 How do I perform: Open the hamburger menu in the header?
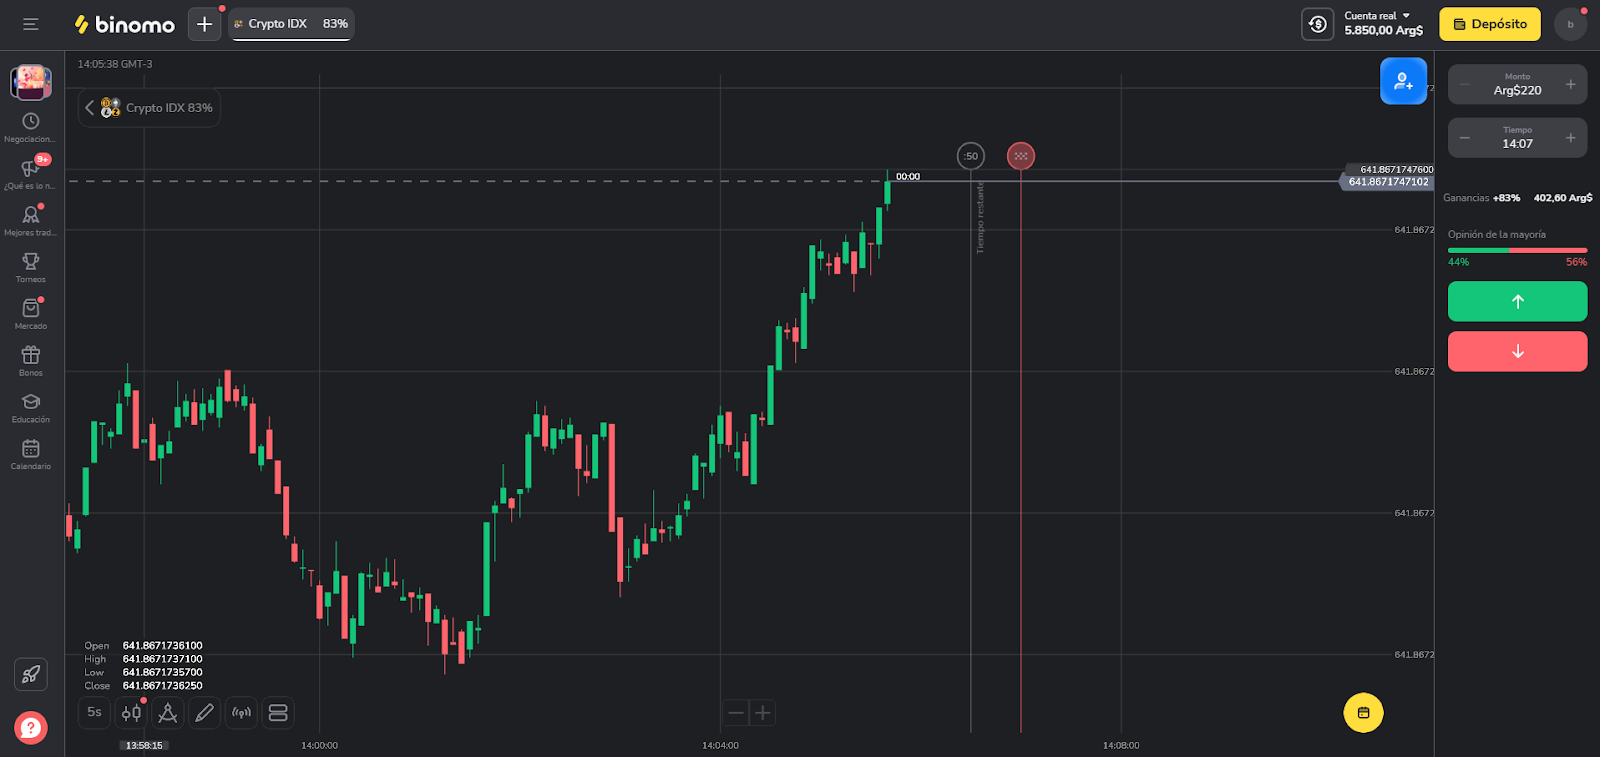coord(31,24)
